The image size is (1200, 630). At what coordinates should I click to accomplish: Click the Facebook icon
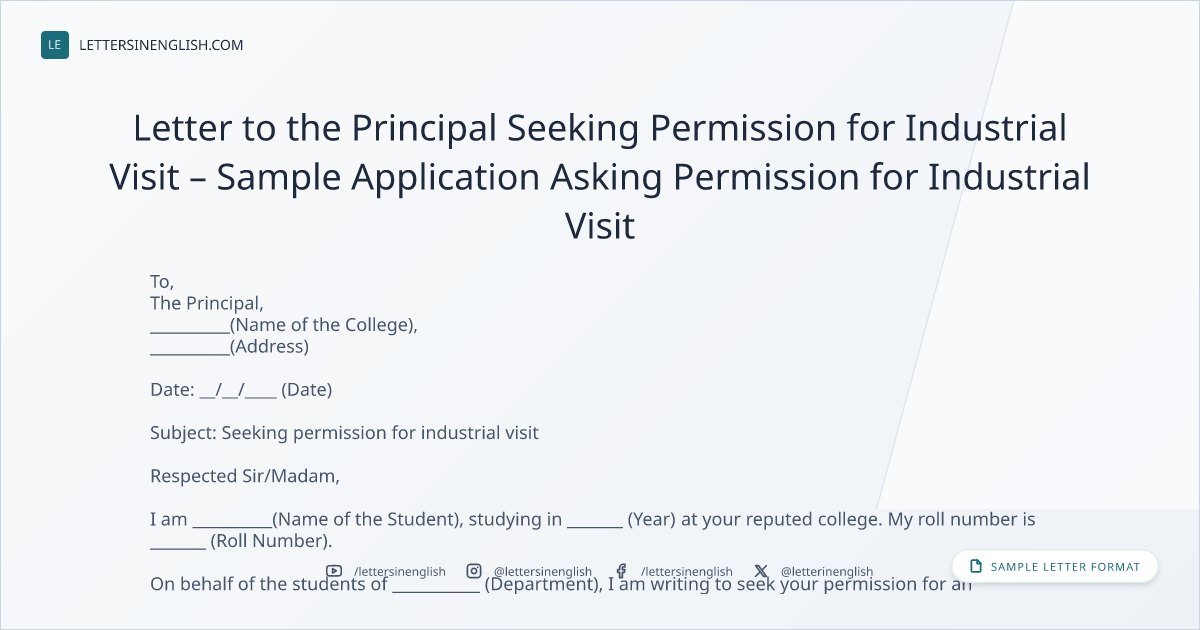pos(621,571)
